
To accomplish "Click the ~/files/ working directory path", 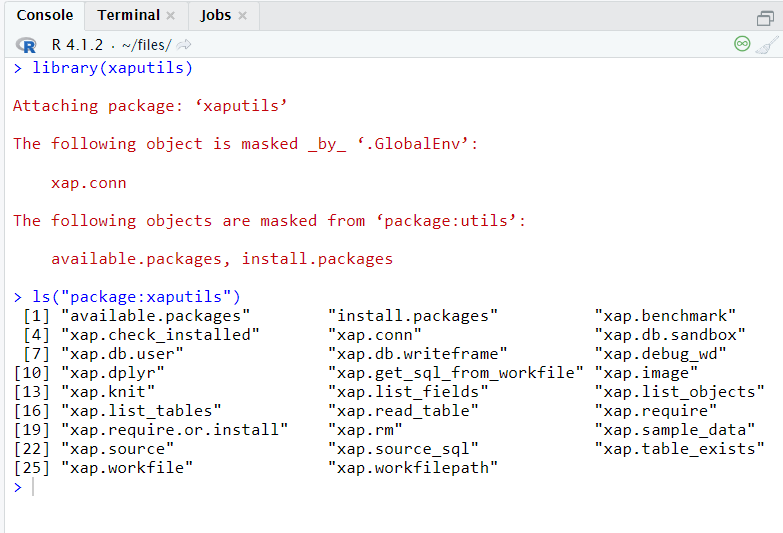I will 146,45.
